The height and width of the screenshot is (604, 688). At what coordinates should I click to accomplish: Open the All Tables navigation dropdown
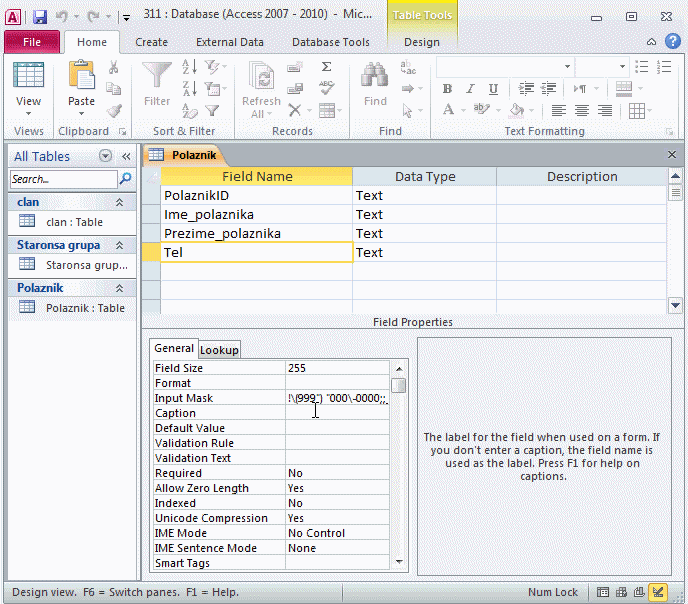106,156
